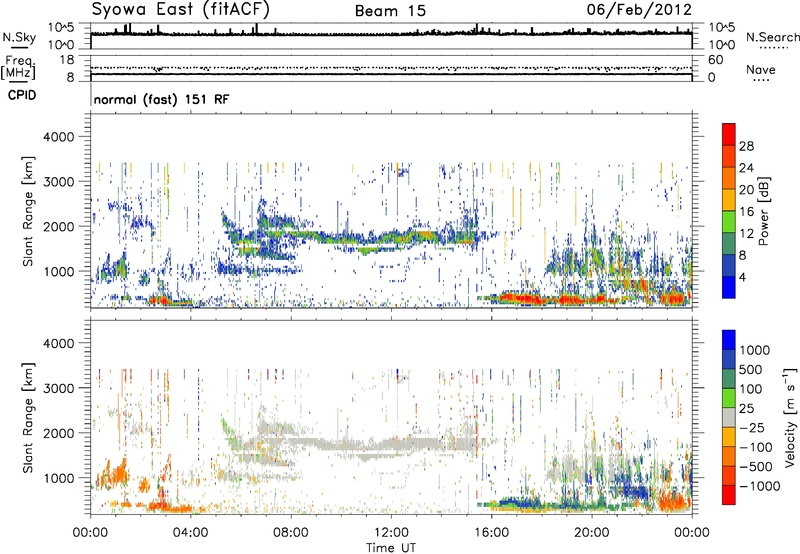Click the "4000" range tick of the power panel
Screen dimensions: 800x554
pyautogui.click(x=59, y=137)
